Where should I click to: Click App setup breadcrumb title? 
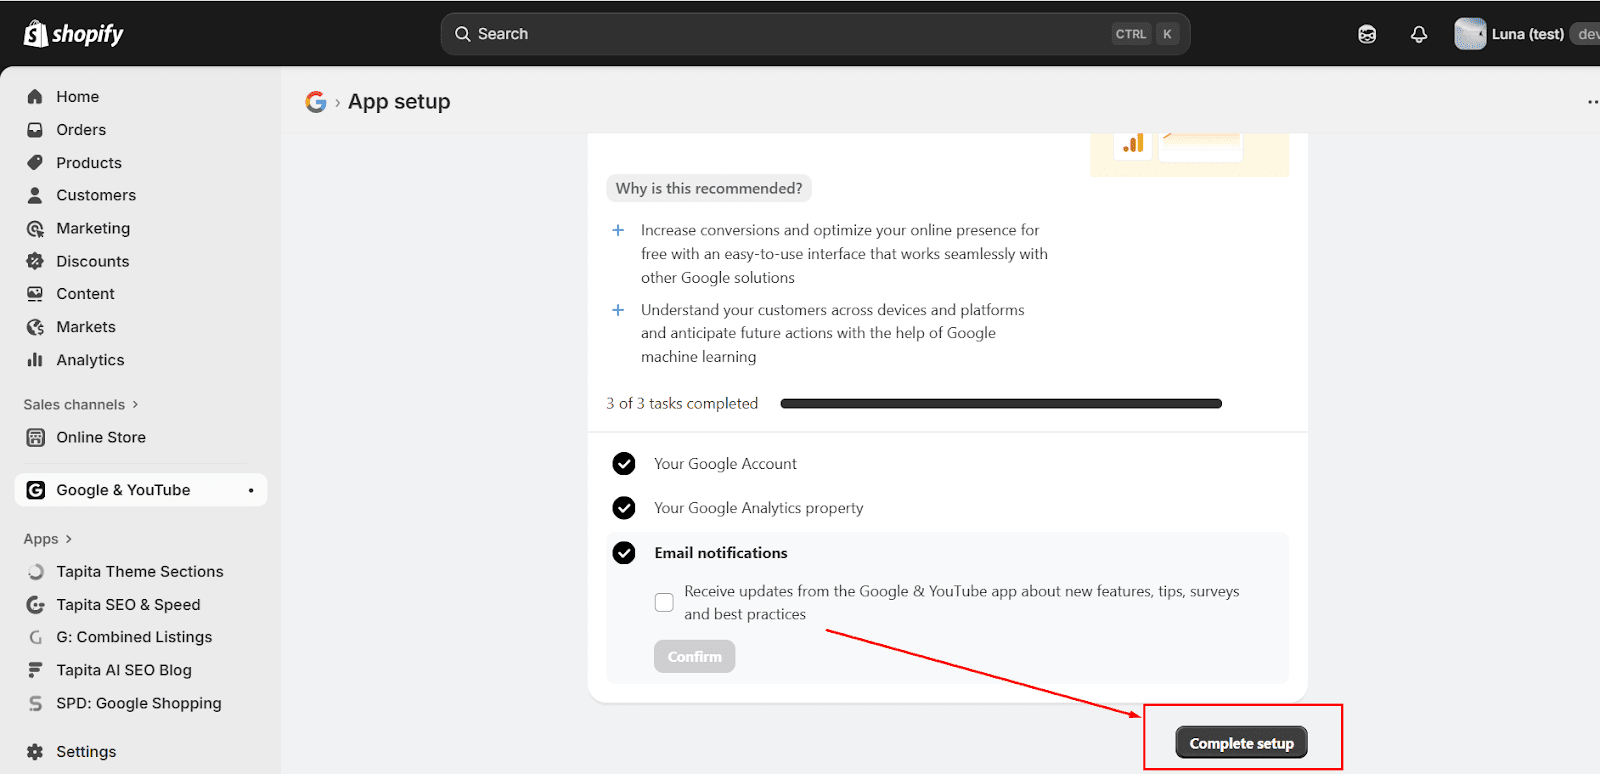[399, 102]
